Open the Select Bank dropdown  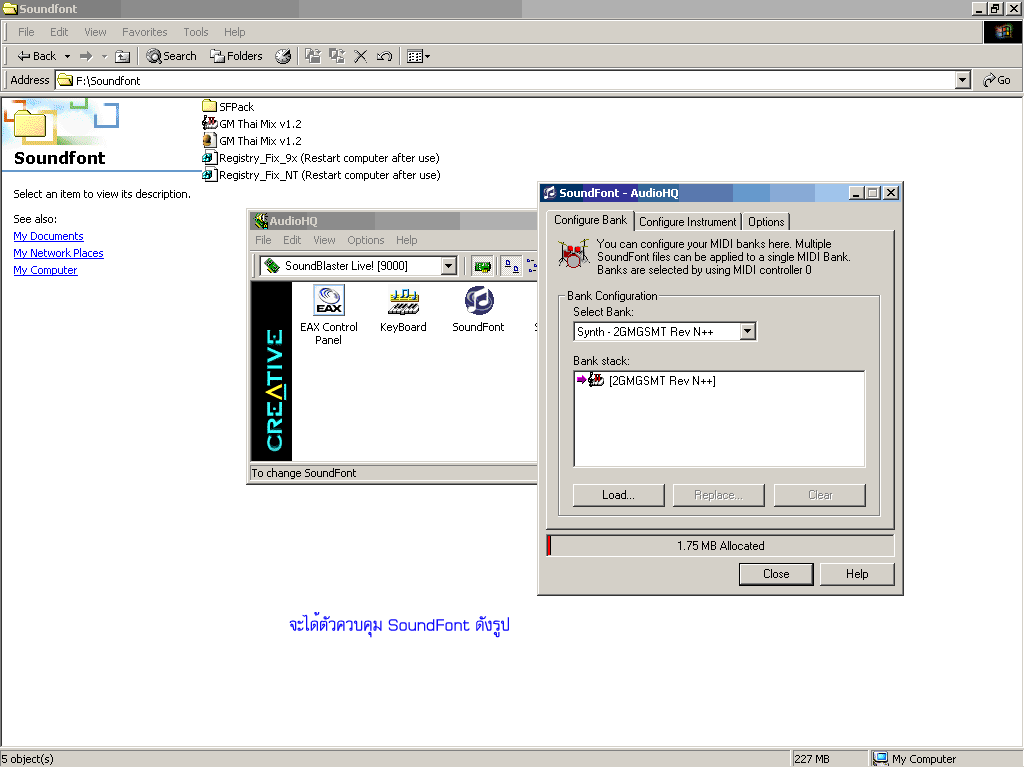click(748, 331)
